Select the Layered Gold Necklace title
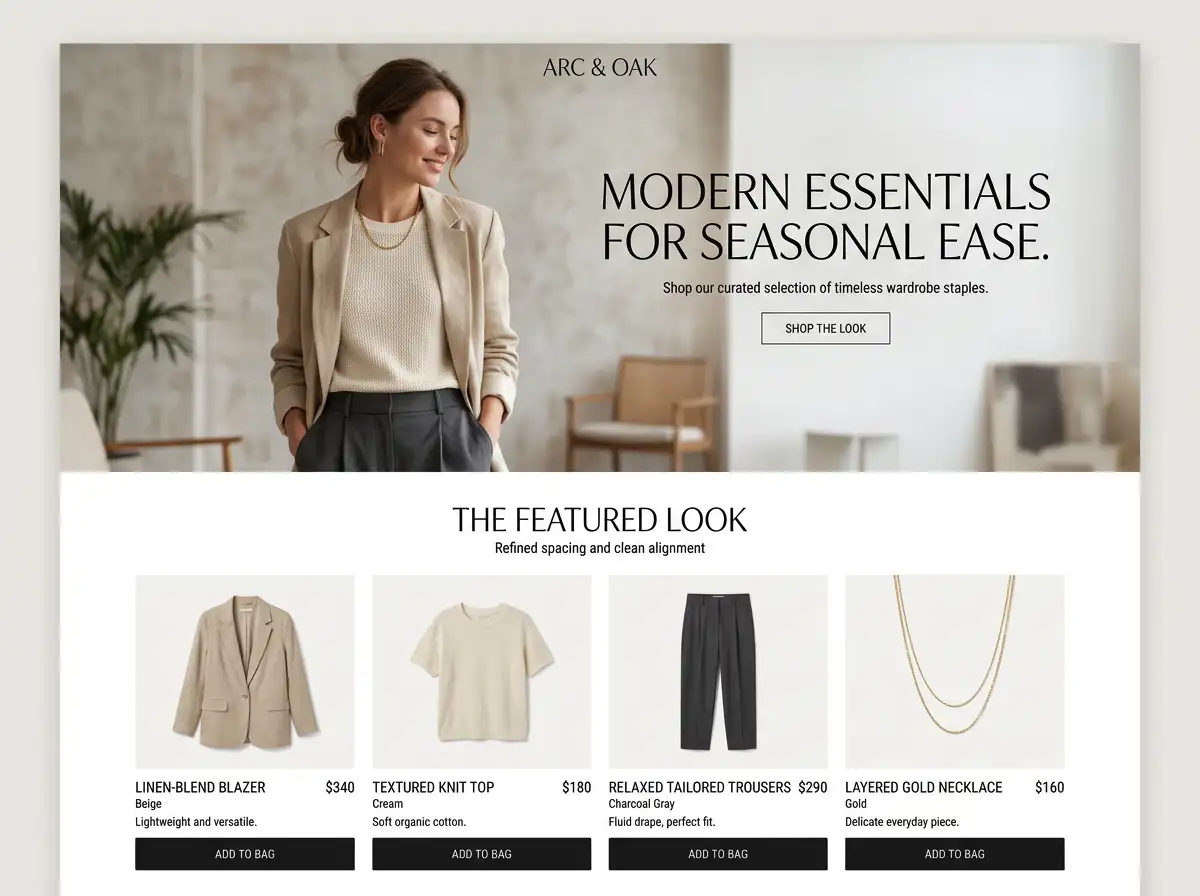The height and width of the screenshot is (896, 1200). (x=923, y=787)
